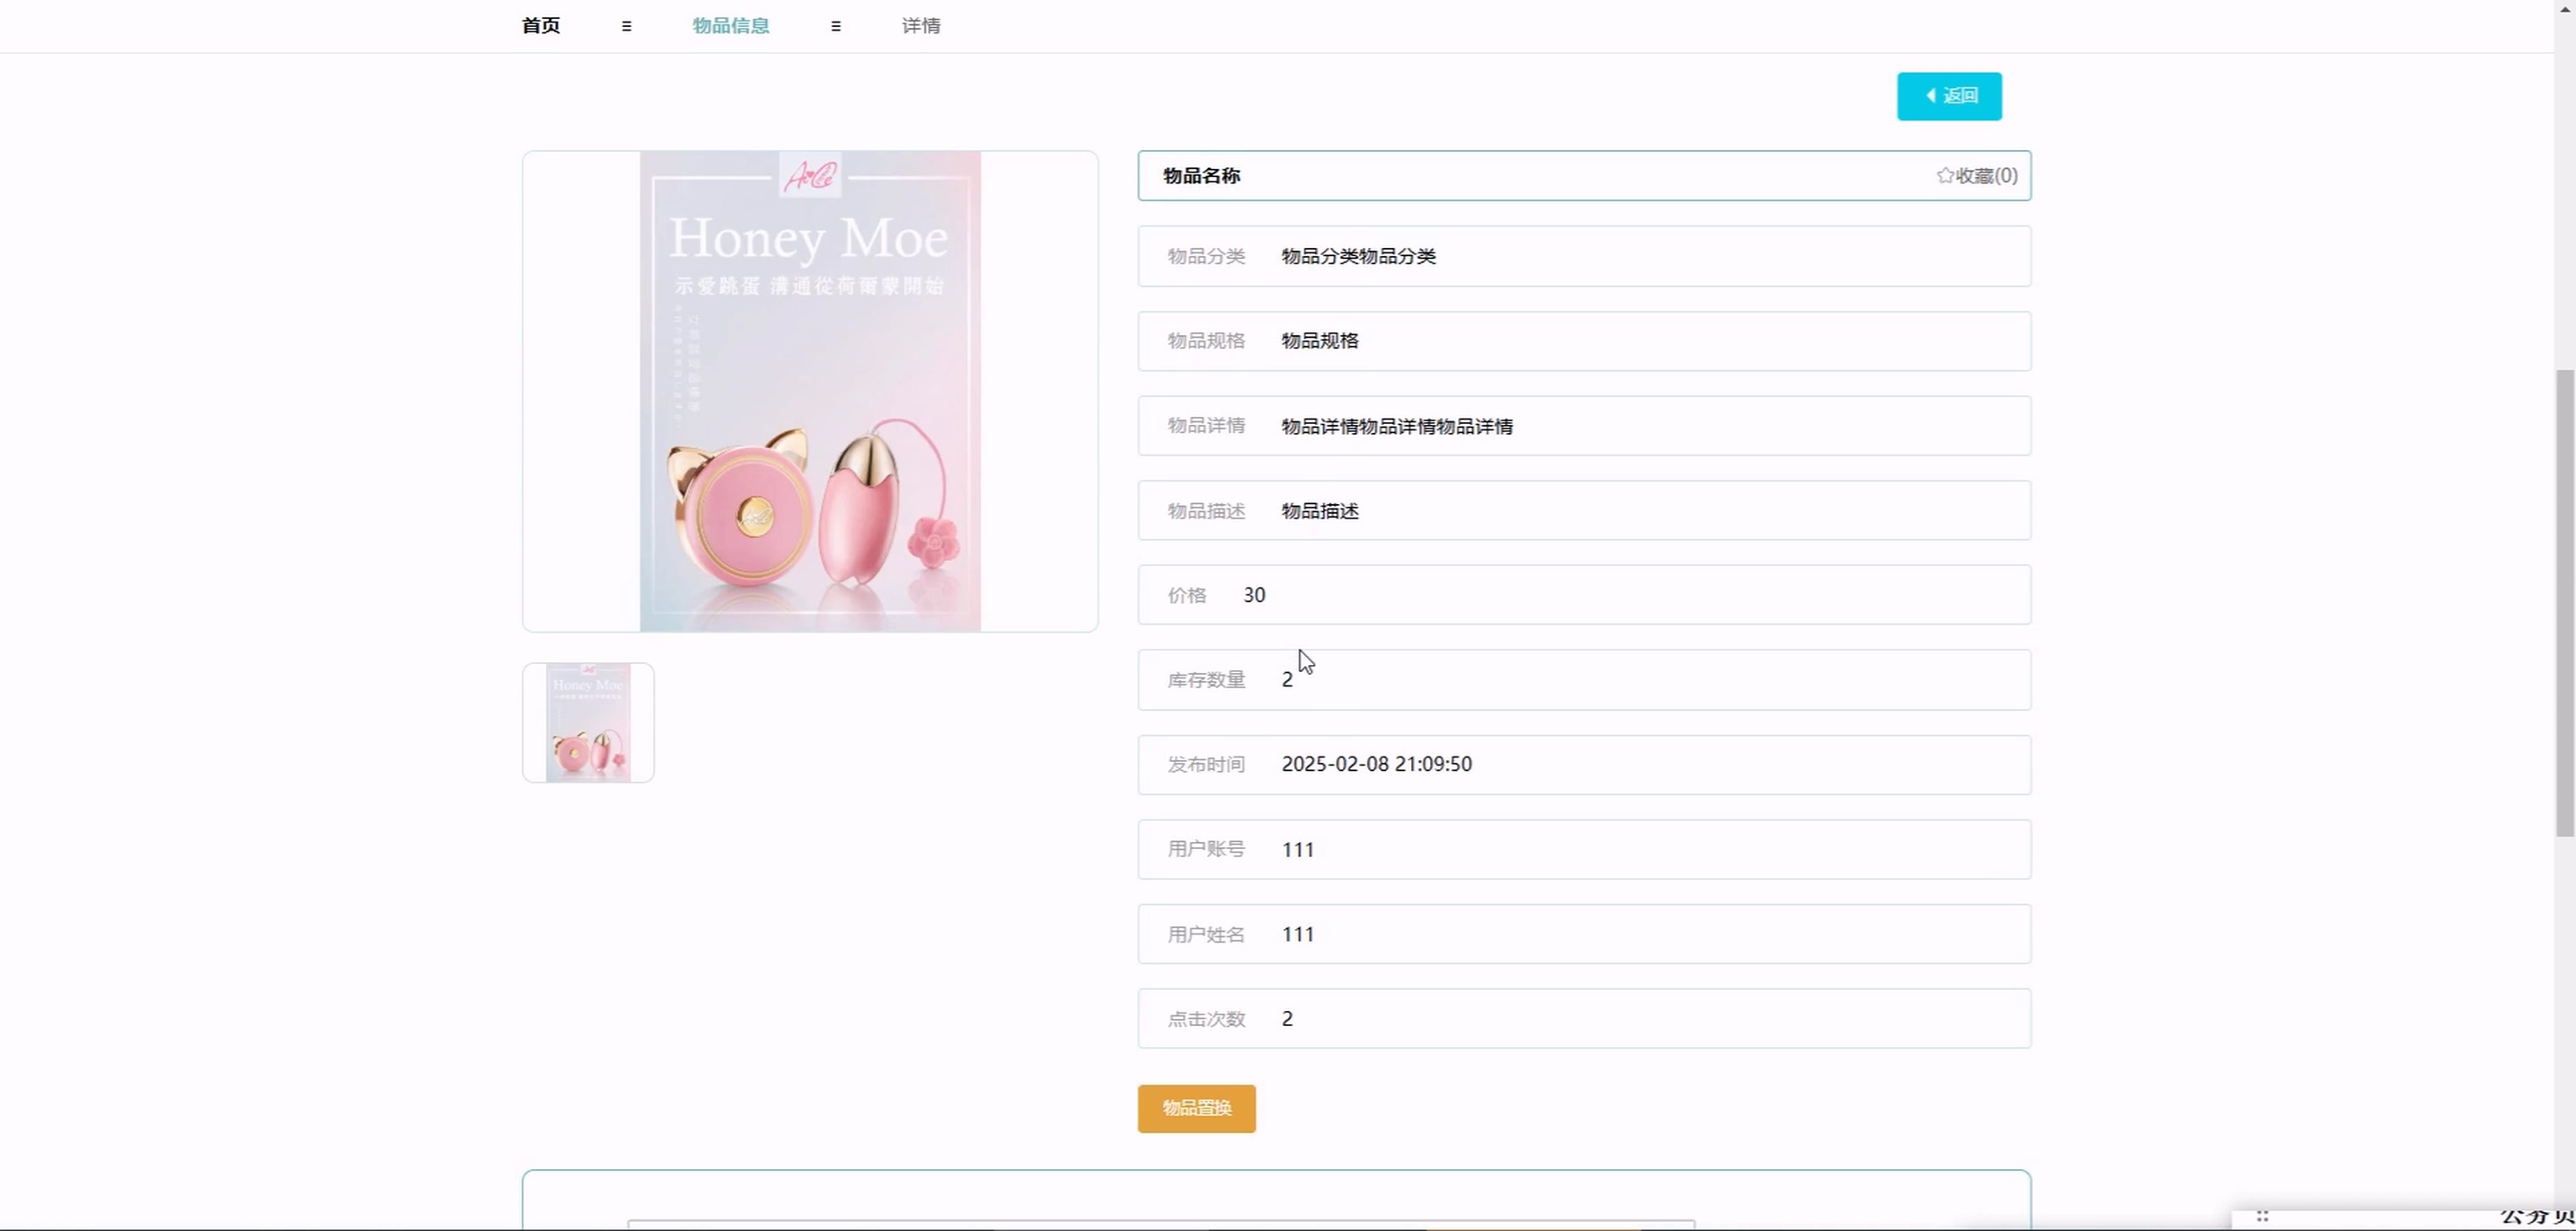Click the 用户账号 row showing 111
This screenshot has height=1231, width=2576.
coord(1584,849)
